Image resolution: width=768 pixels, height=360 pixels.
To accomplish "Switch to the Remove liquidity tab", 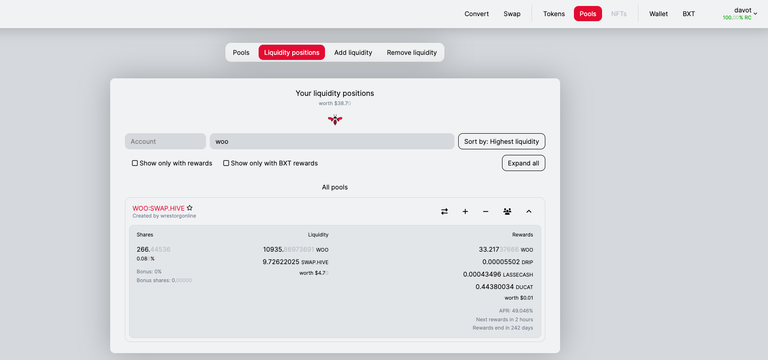I will [x=412, y=52].
